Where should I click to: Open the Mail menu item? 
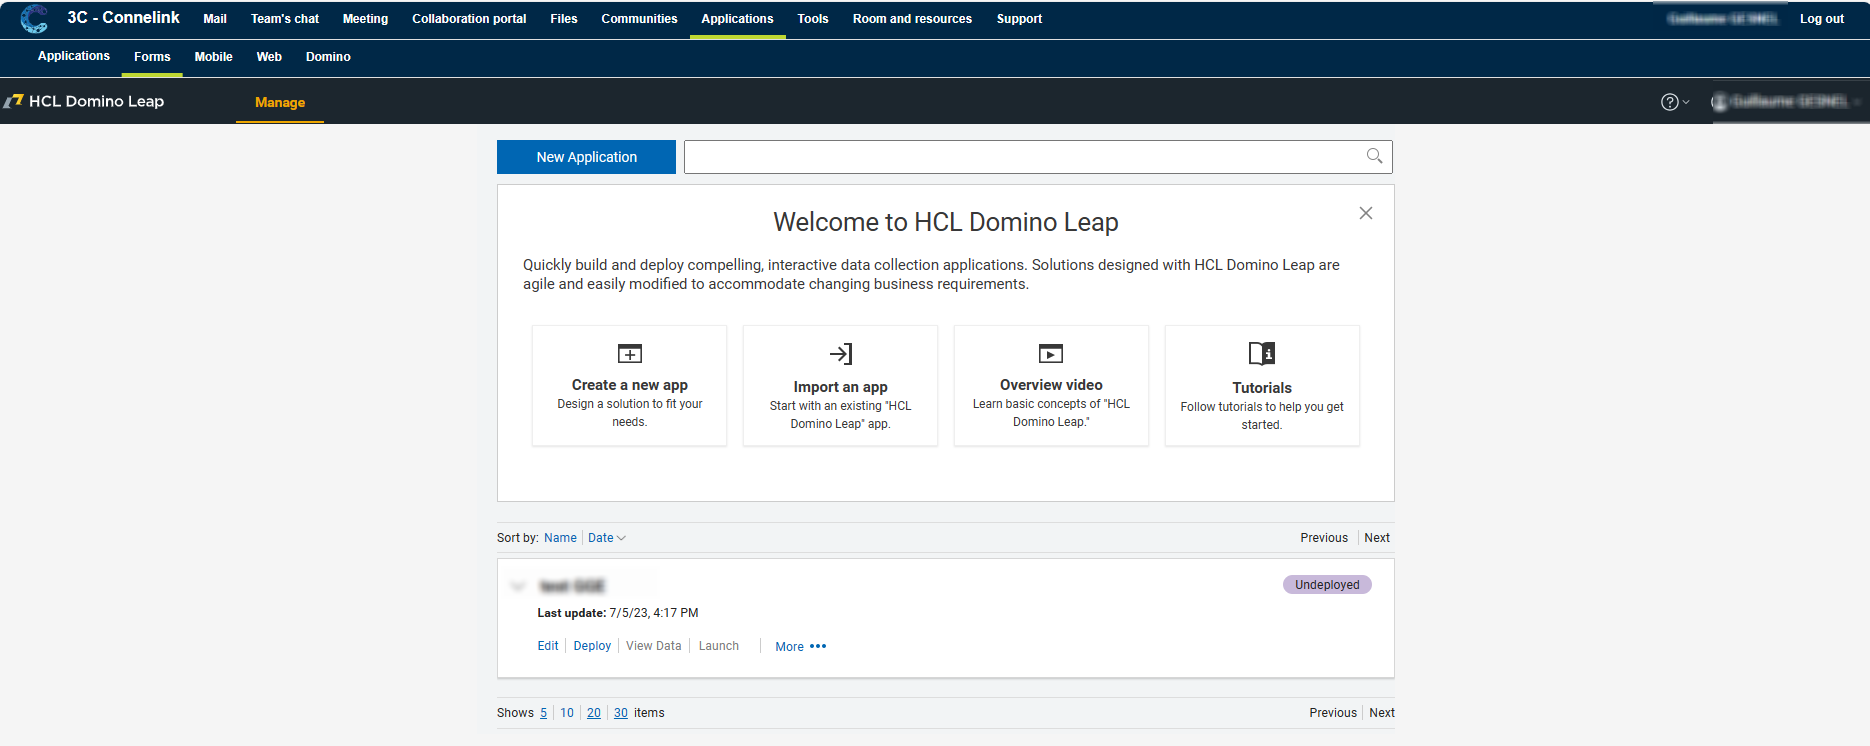[215, 19]
